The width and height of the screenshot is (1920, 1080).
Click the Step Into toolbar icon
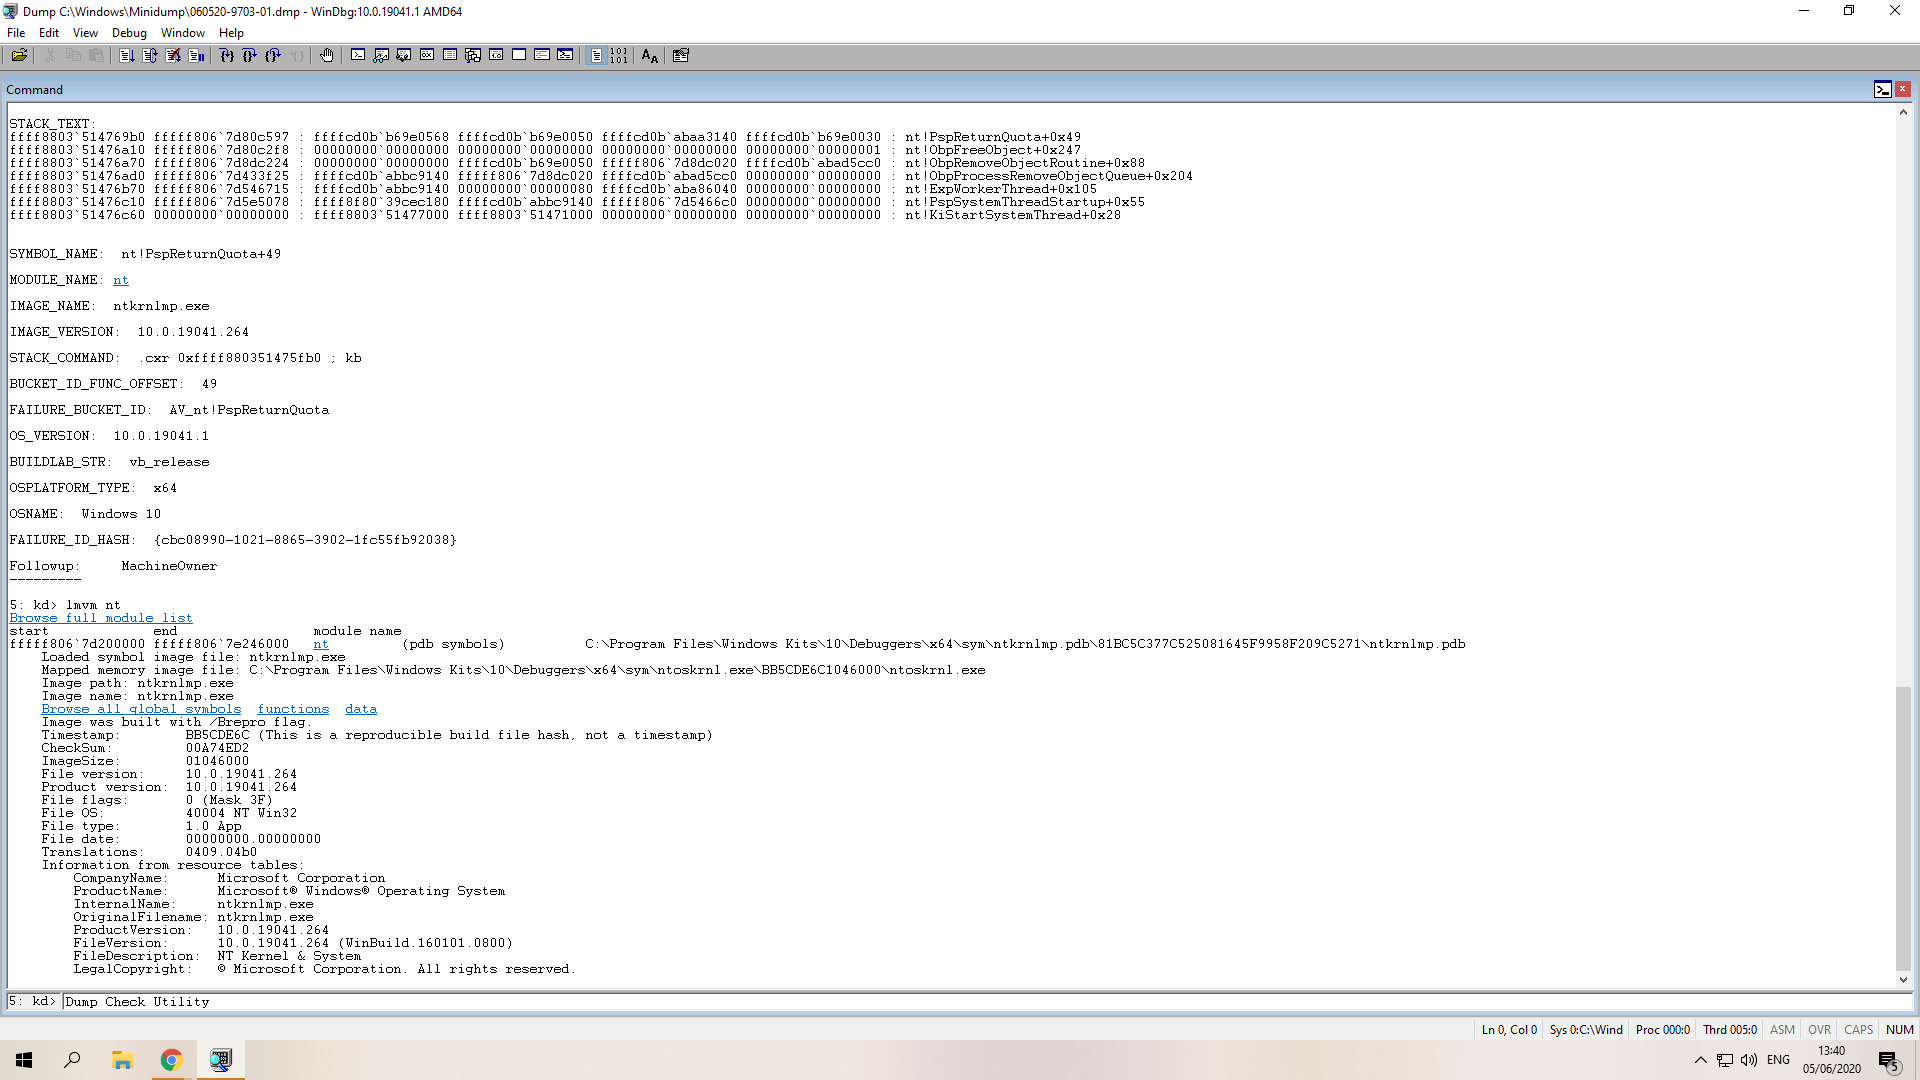point(227,55)
